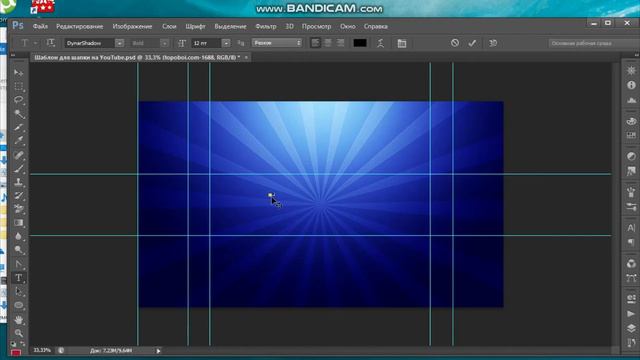Screen dimensions: 640x360
Task: Open the Histogram panel icon
Action: click(631, 100)
